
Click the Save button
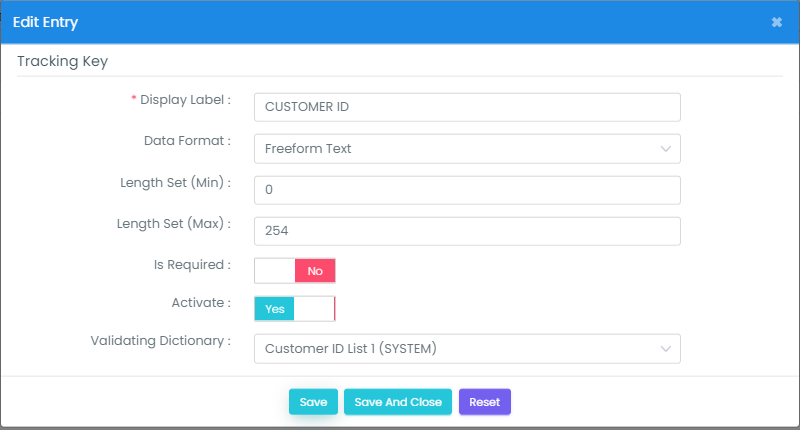pyautogui.click(x=313, y=402)
